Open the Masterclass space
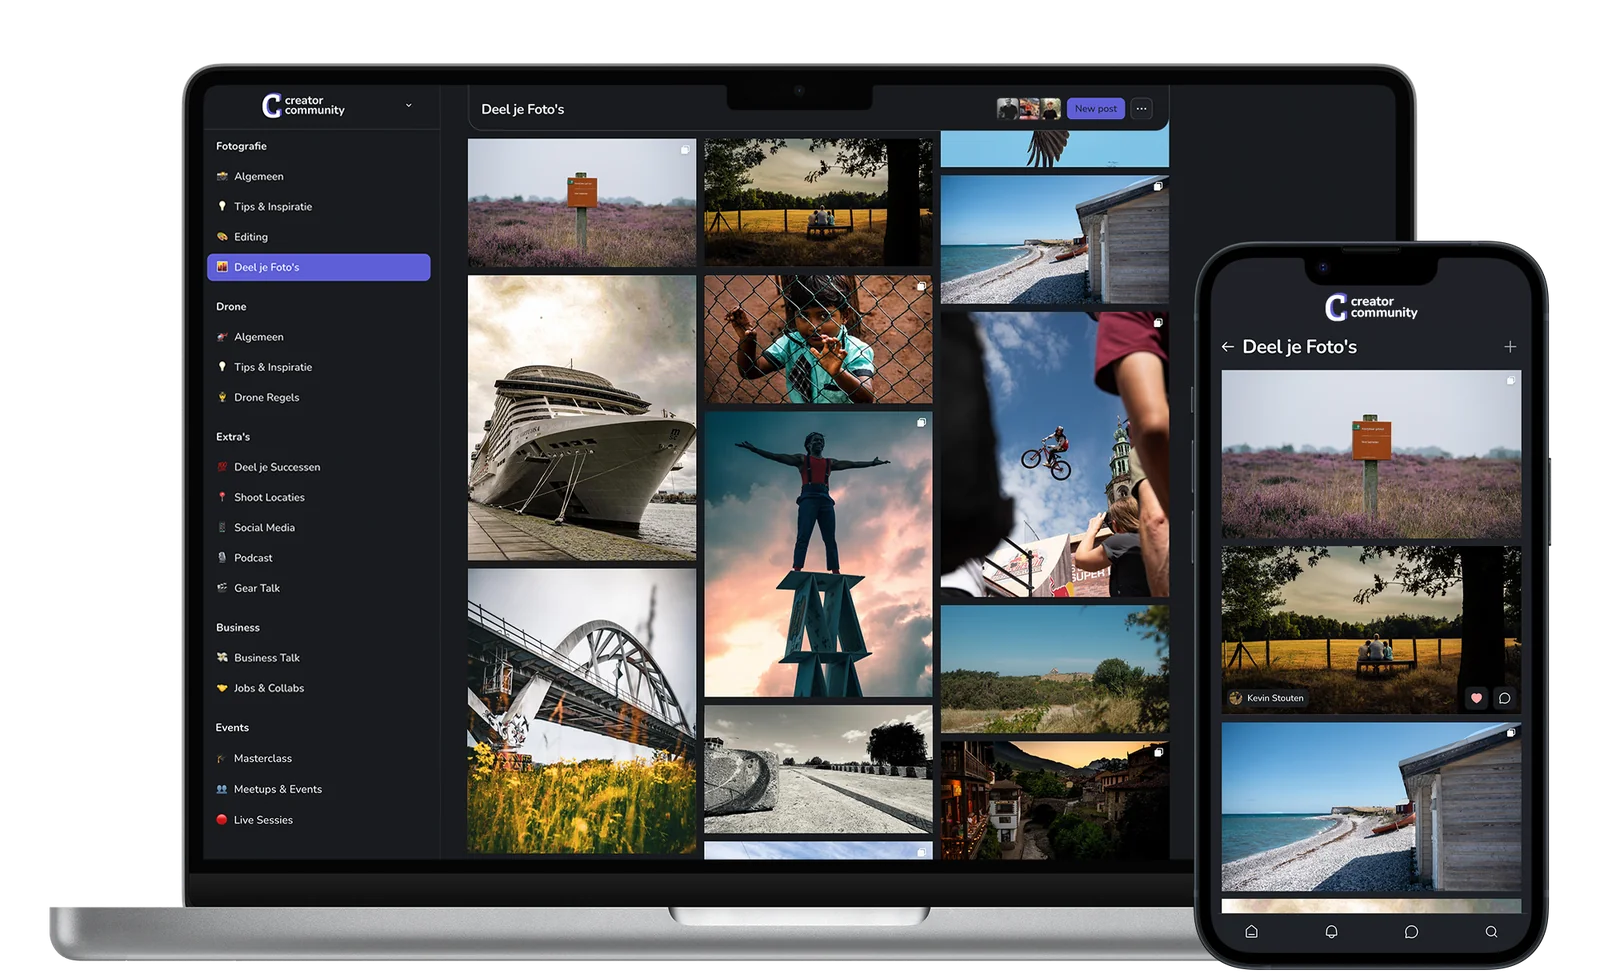 (x=319, y=758)
